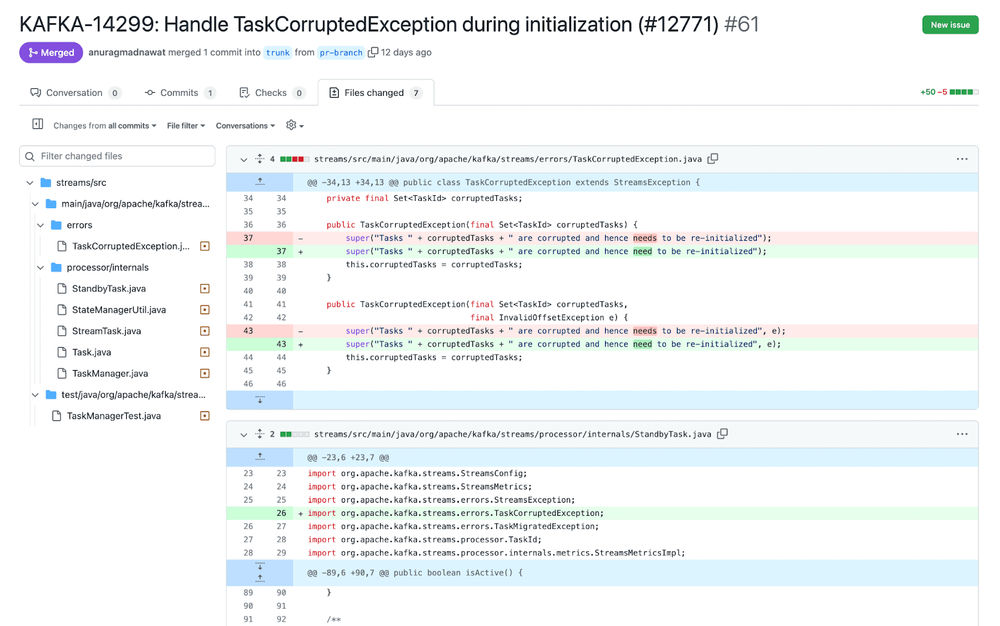The width and height of the screenshot is (1000, 626).
Task: Toggle the file tree sidebar icon
Action: 38,125
